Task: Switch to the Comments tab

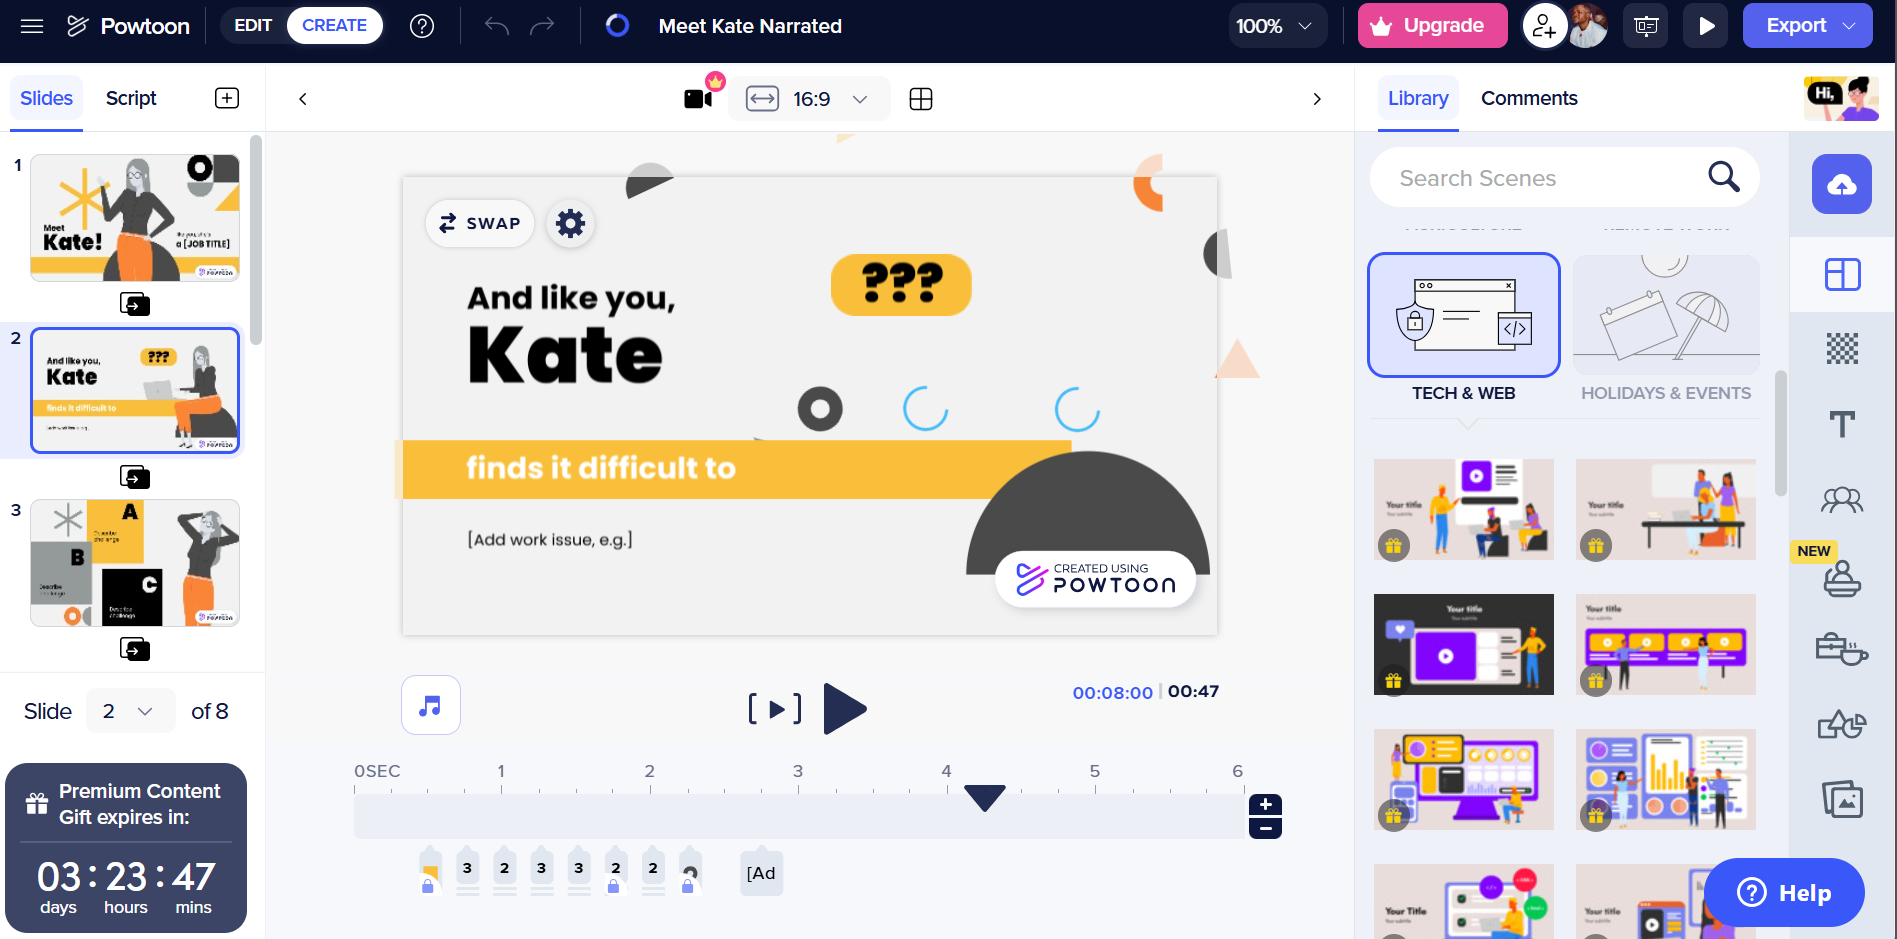Action: [x=1529, y=98]
